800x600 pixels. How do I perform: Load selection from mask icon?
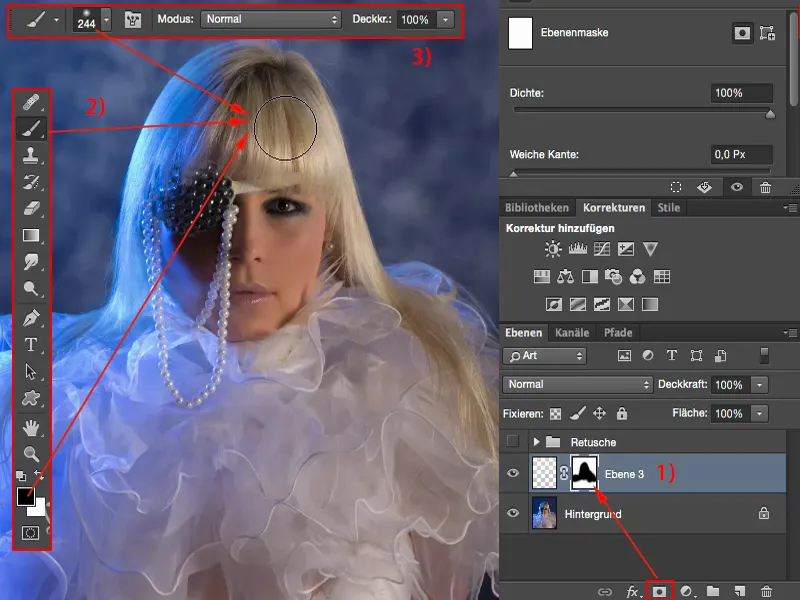(676, 187)
